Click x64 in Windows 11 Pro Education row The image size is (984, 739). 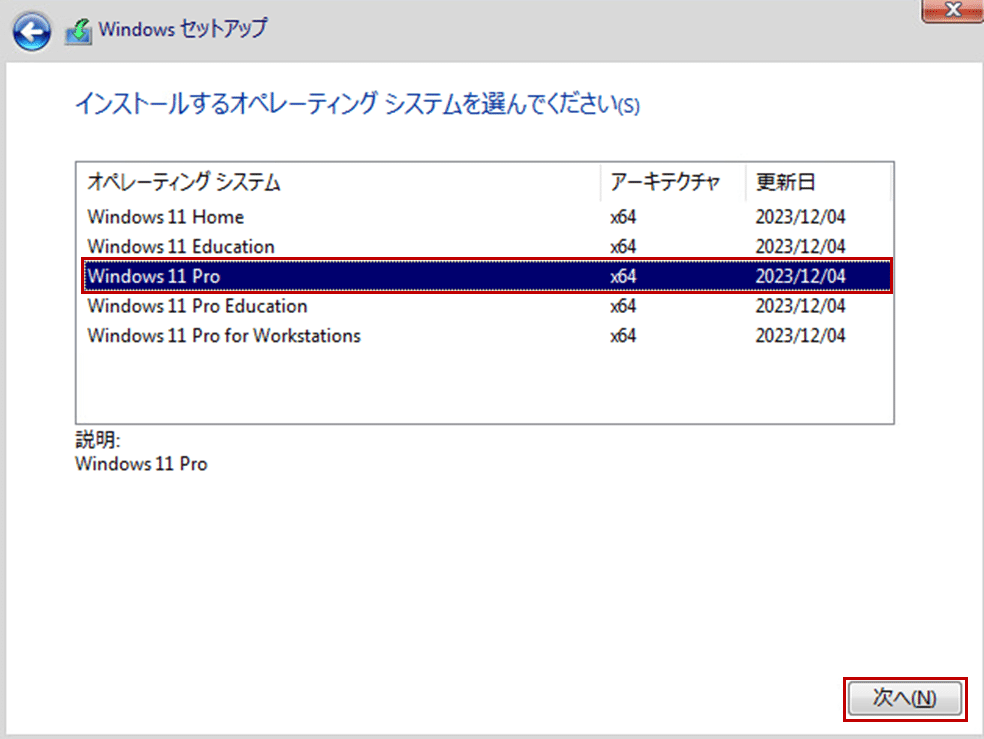pos(623,306)
